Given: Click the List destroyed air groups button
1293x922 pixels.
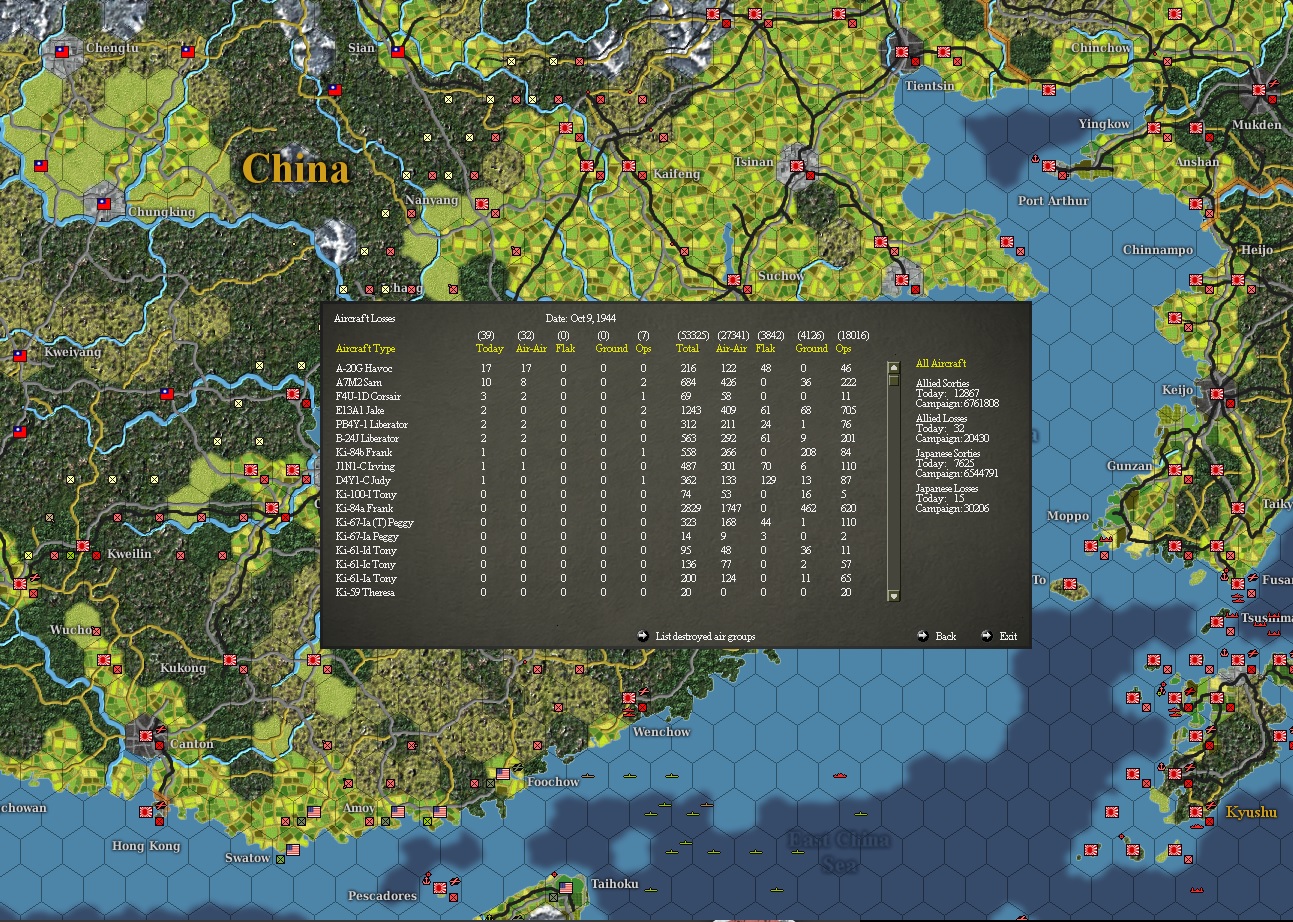Looking at the screenshot, I should point(696,636).
